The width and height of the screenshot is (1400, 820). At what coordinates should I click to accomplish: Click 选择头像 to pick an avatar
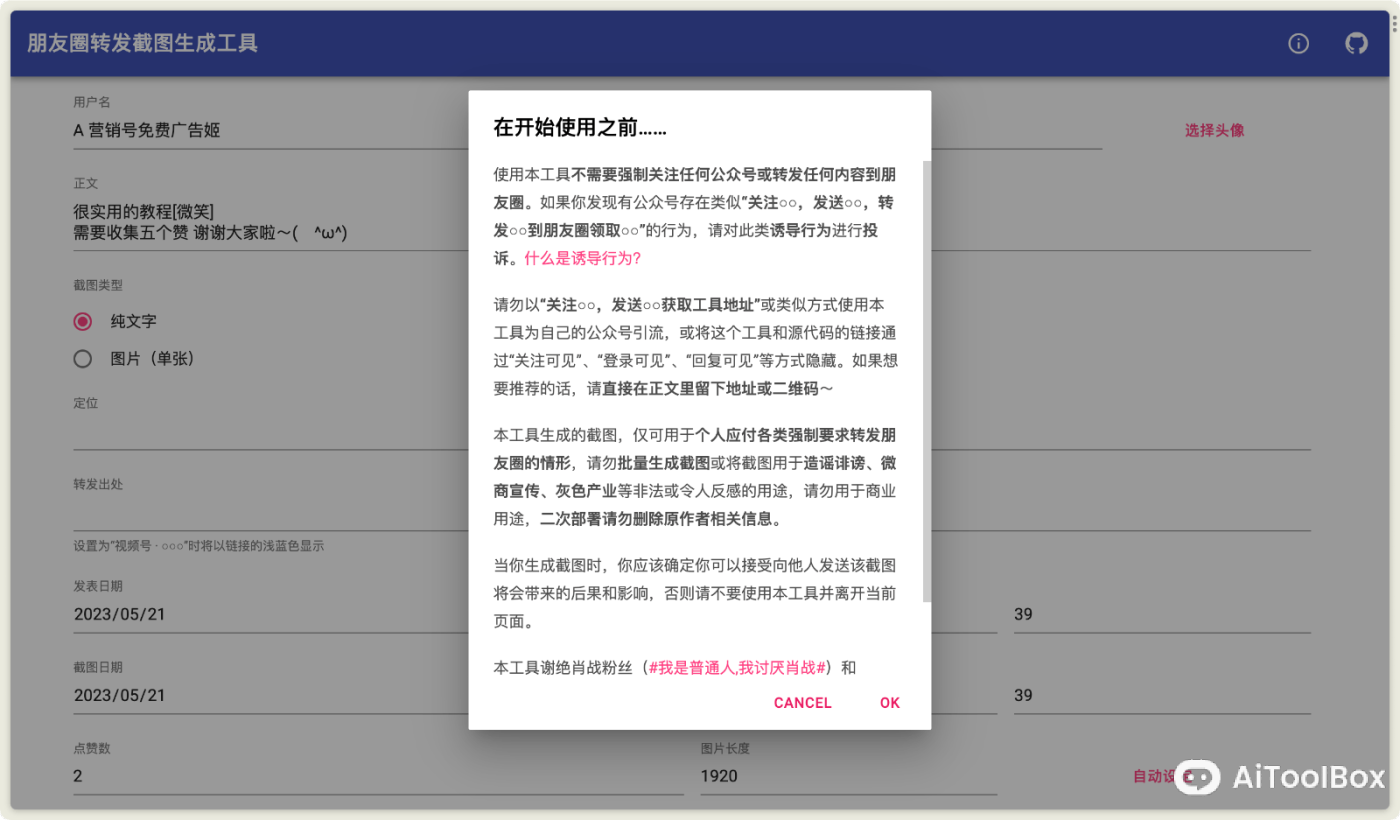coord(1213,130)
